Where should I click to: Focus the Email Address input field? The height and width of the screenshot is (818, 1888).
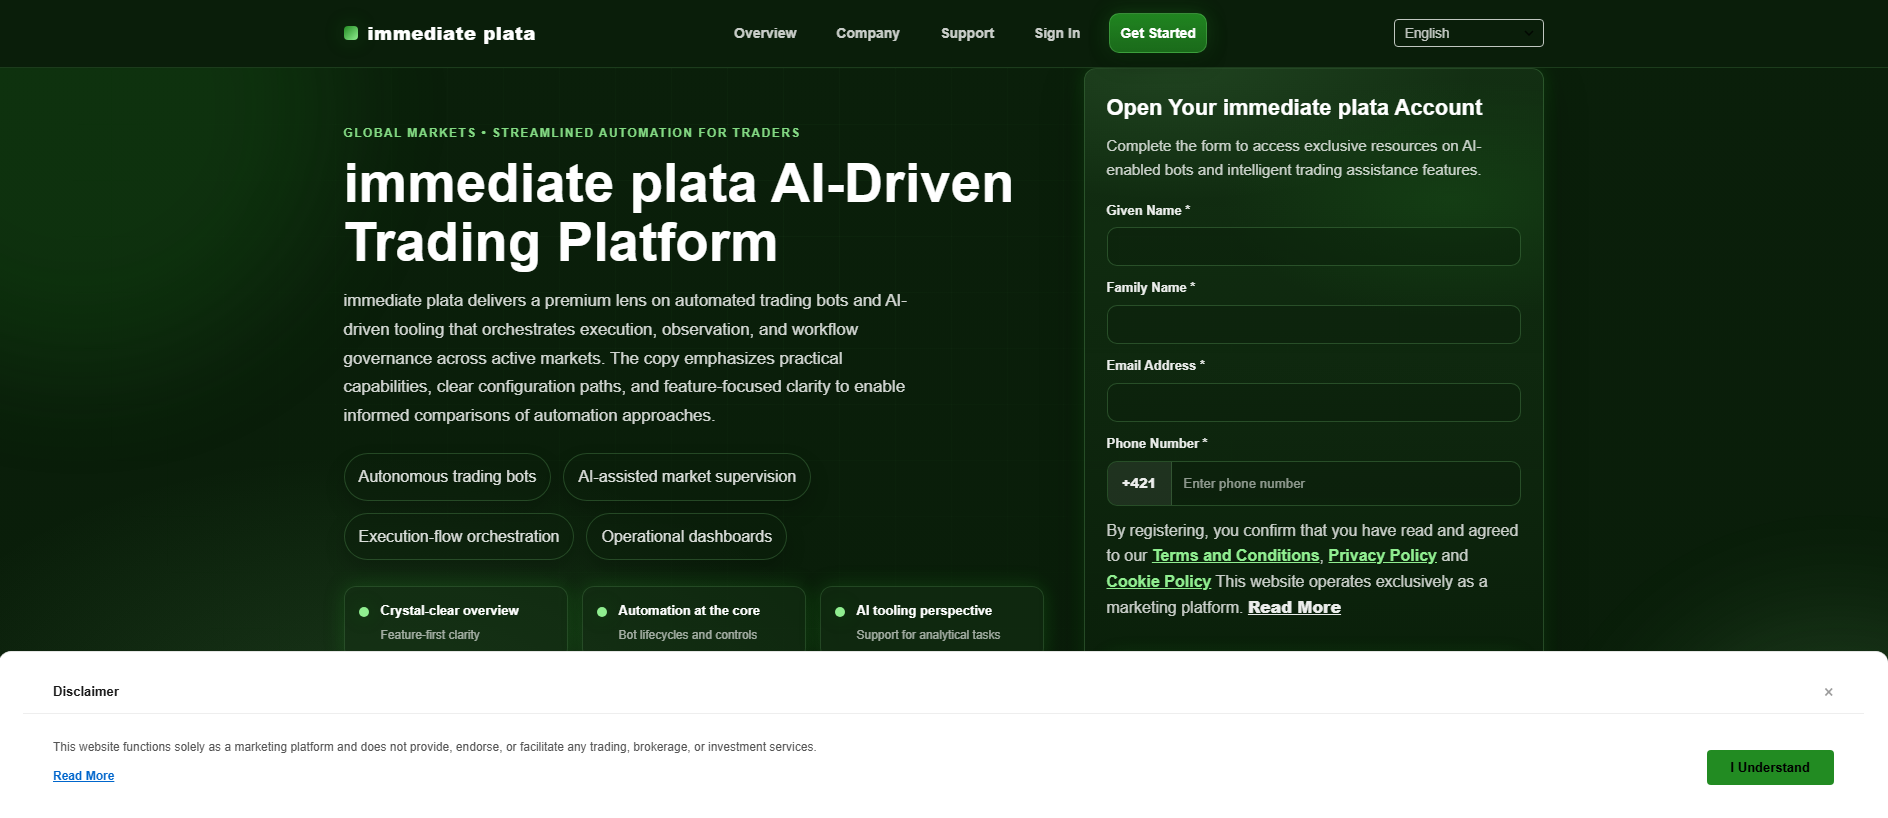tap(1313, 402)
